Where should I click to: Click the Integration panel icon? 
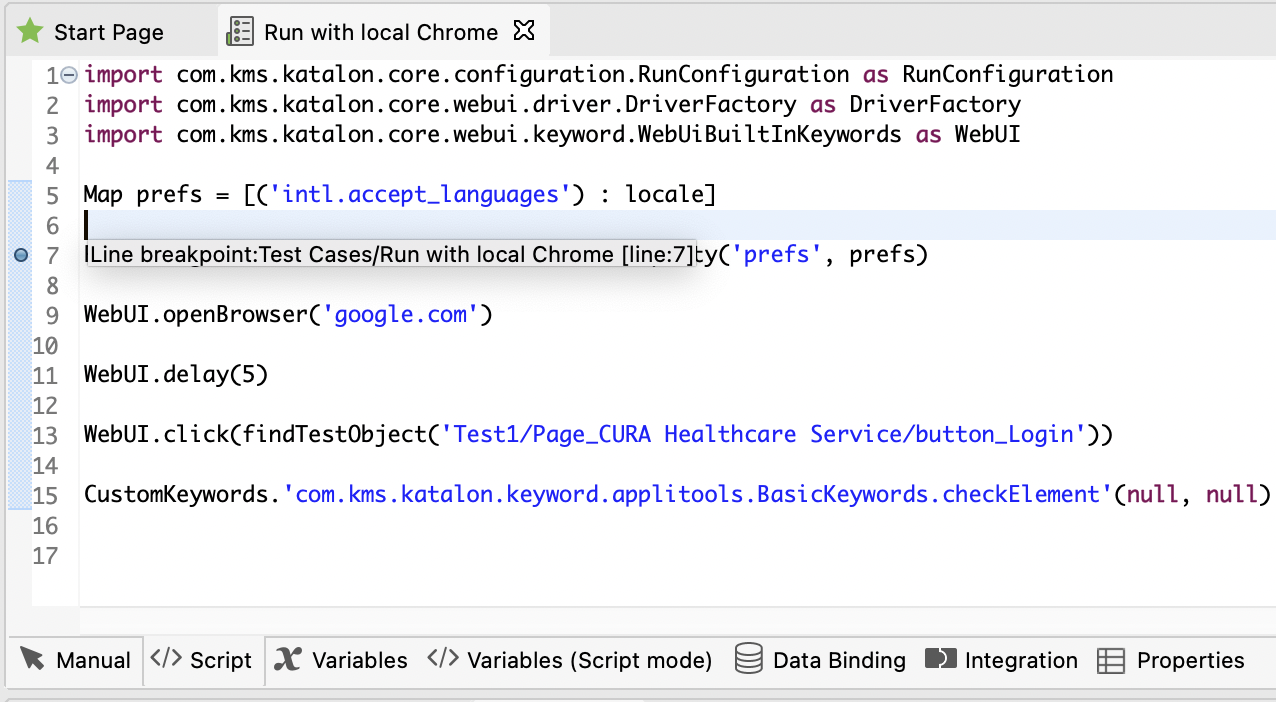[x=939, y=659]
